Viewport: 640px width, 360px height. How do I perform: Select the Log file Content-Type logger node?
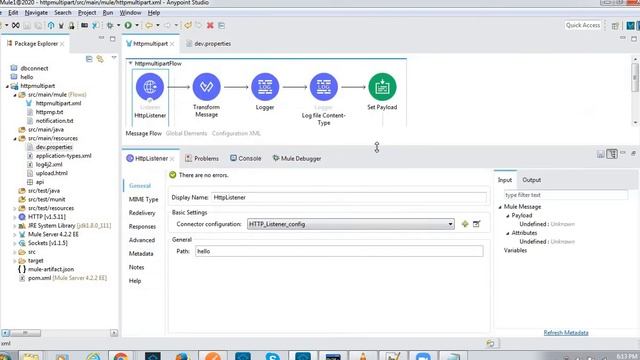click(x=324, y=87)
